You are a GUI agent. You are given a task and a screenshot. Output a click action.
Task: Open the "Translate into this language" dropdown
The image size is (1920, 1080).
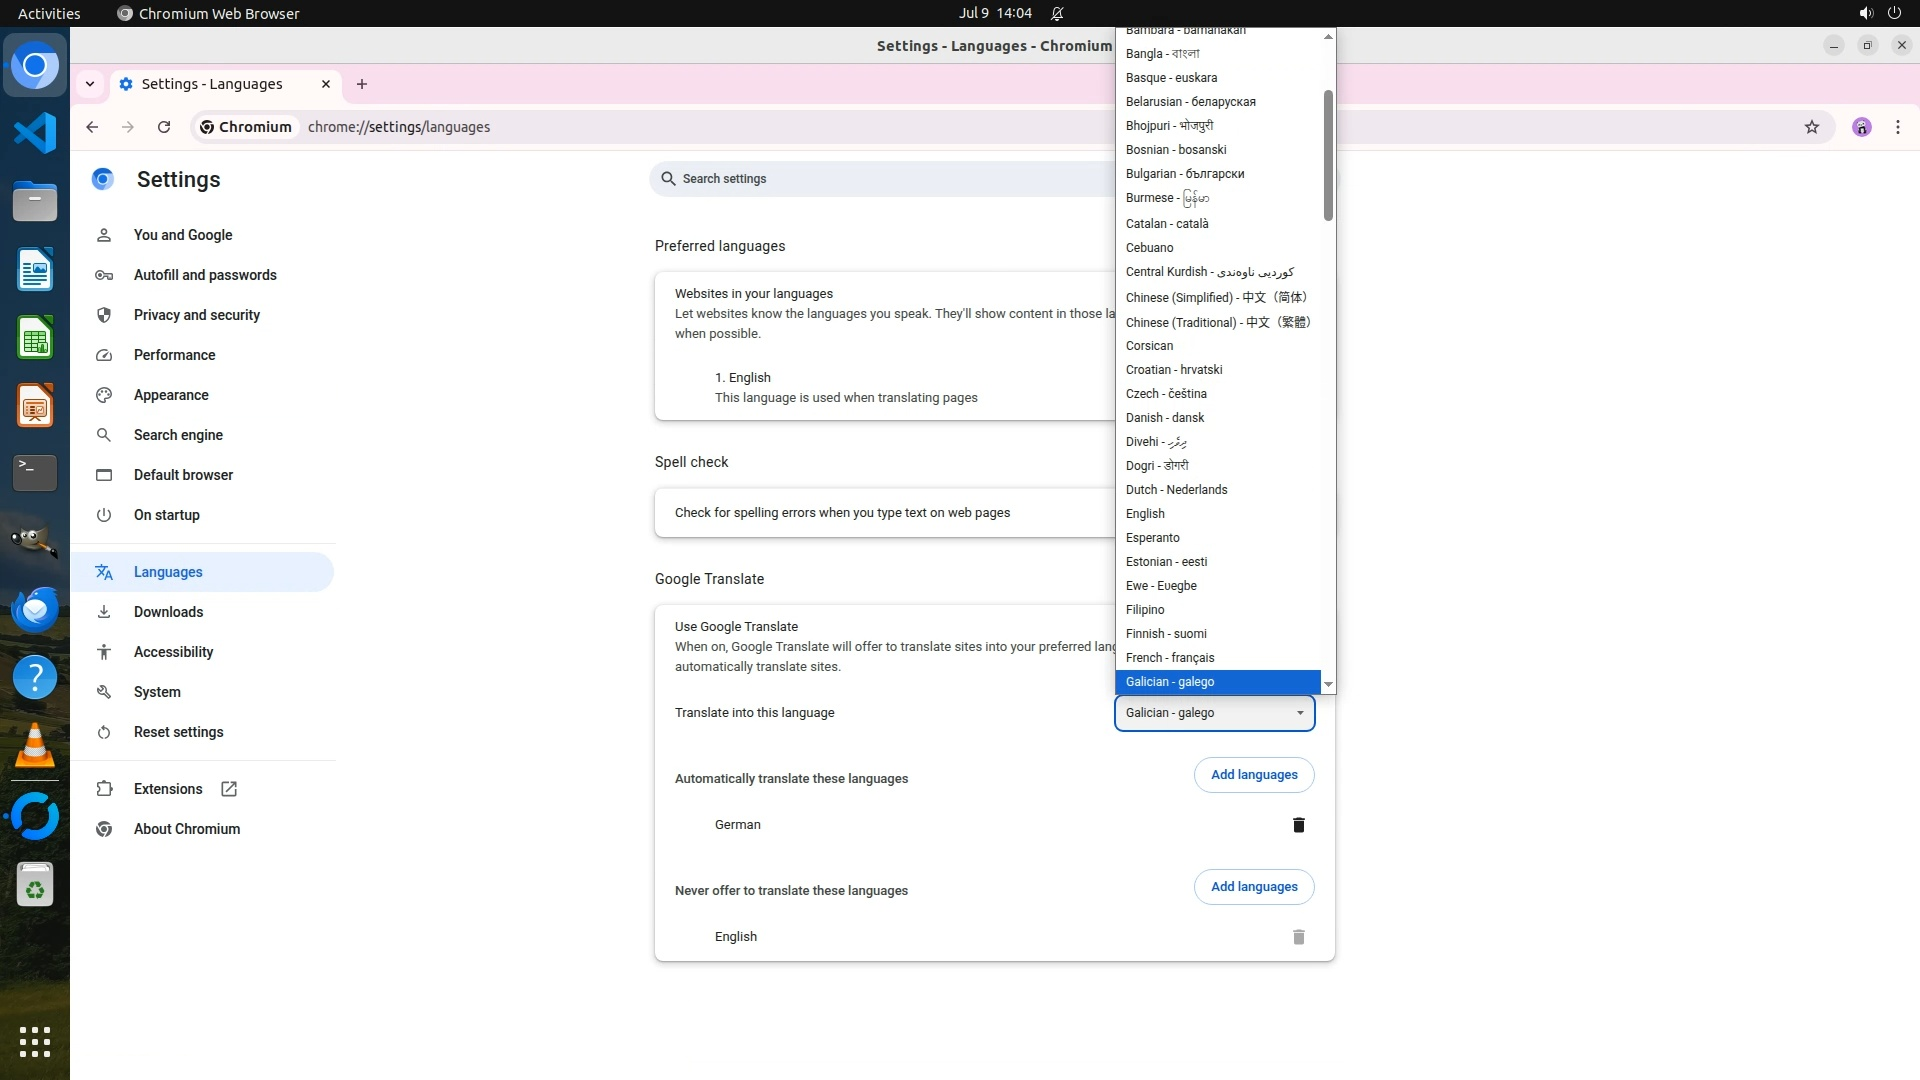1214,713
